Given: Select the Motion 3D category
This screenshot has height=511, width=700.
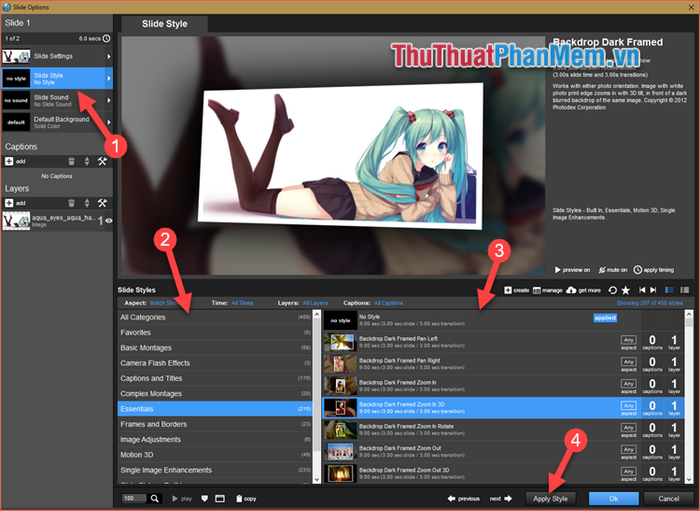Looking at the screenshot, I should [215, 455].
